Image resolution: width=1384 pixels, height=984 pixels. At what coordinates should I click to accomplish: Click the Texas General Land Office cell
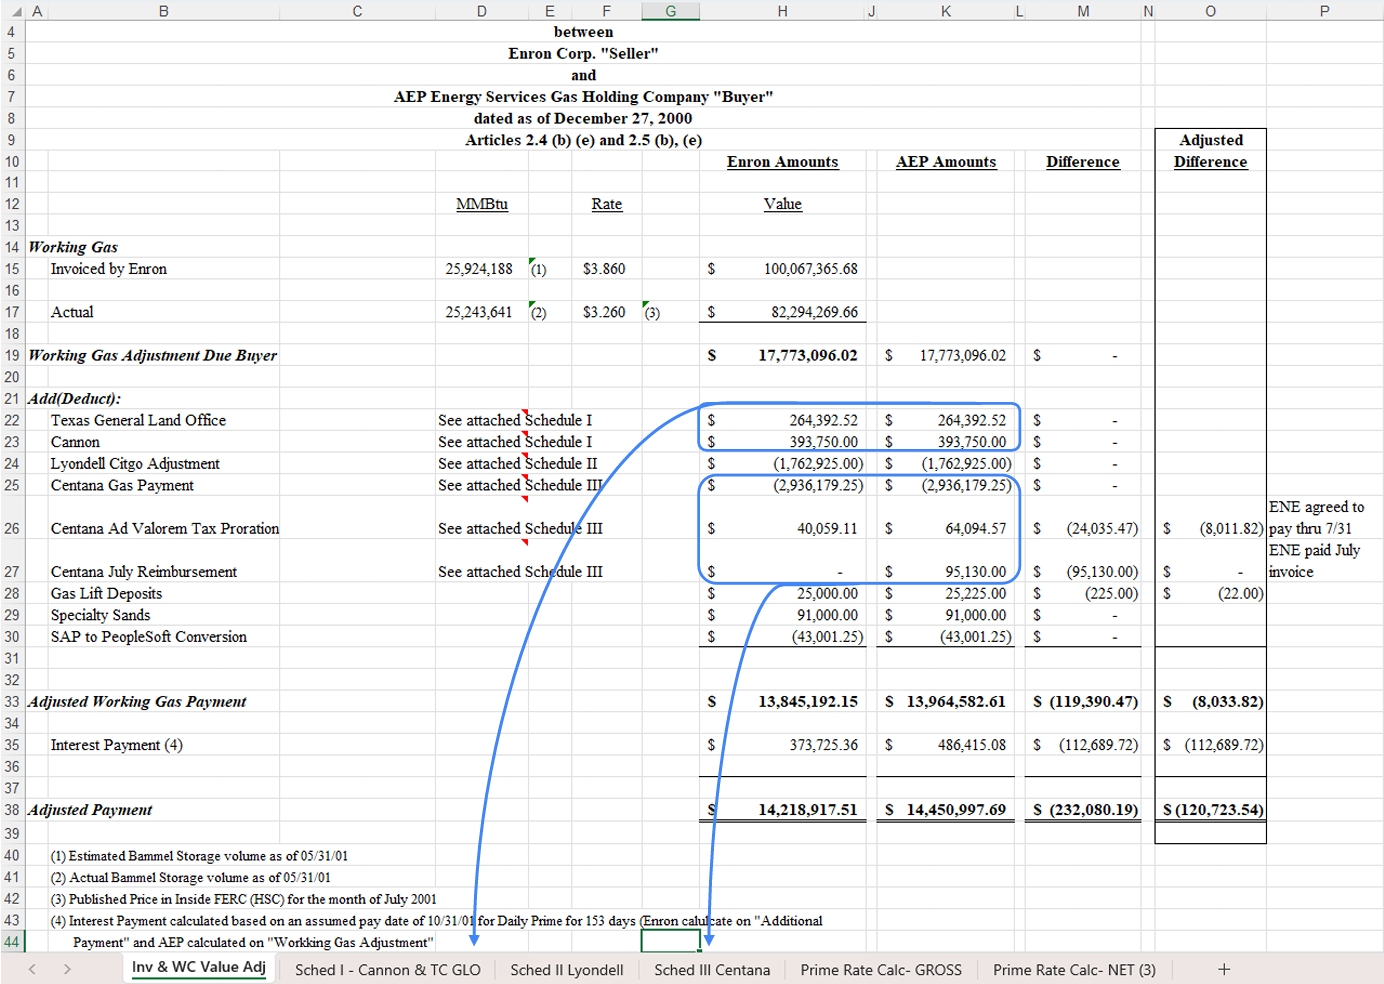[x=138, y=421]
